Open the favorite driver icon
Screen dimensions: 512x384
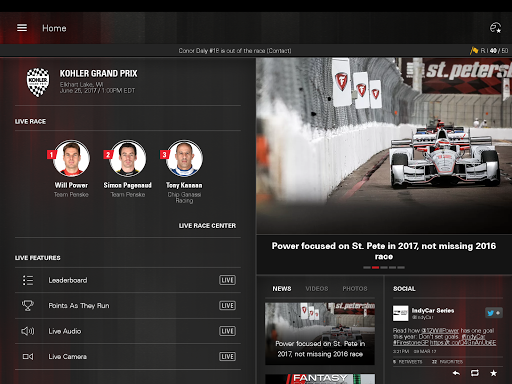coord(495,28)
